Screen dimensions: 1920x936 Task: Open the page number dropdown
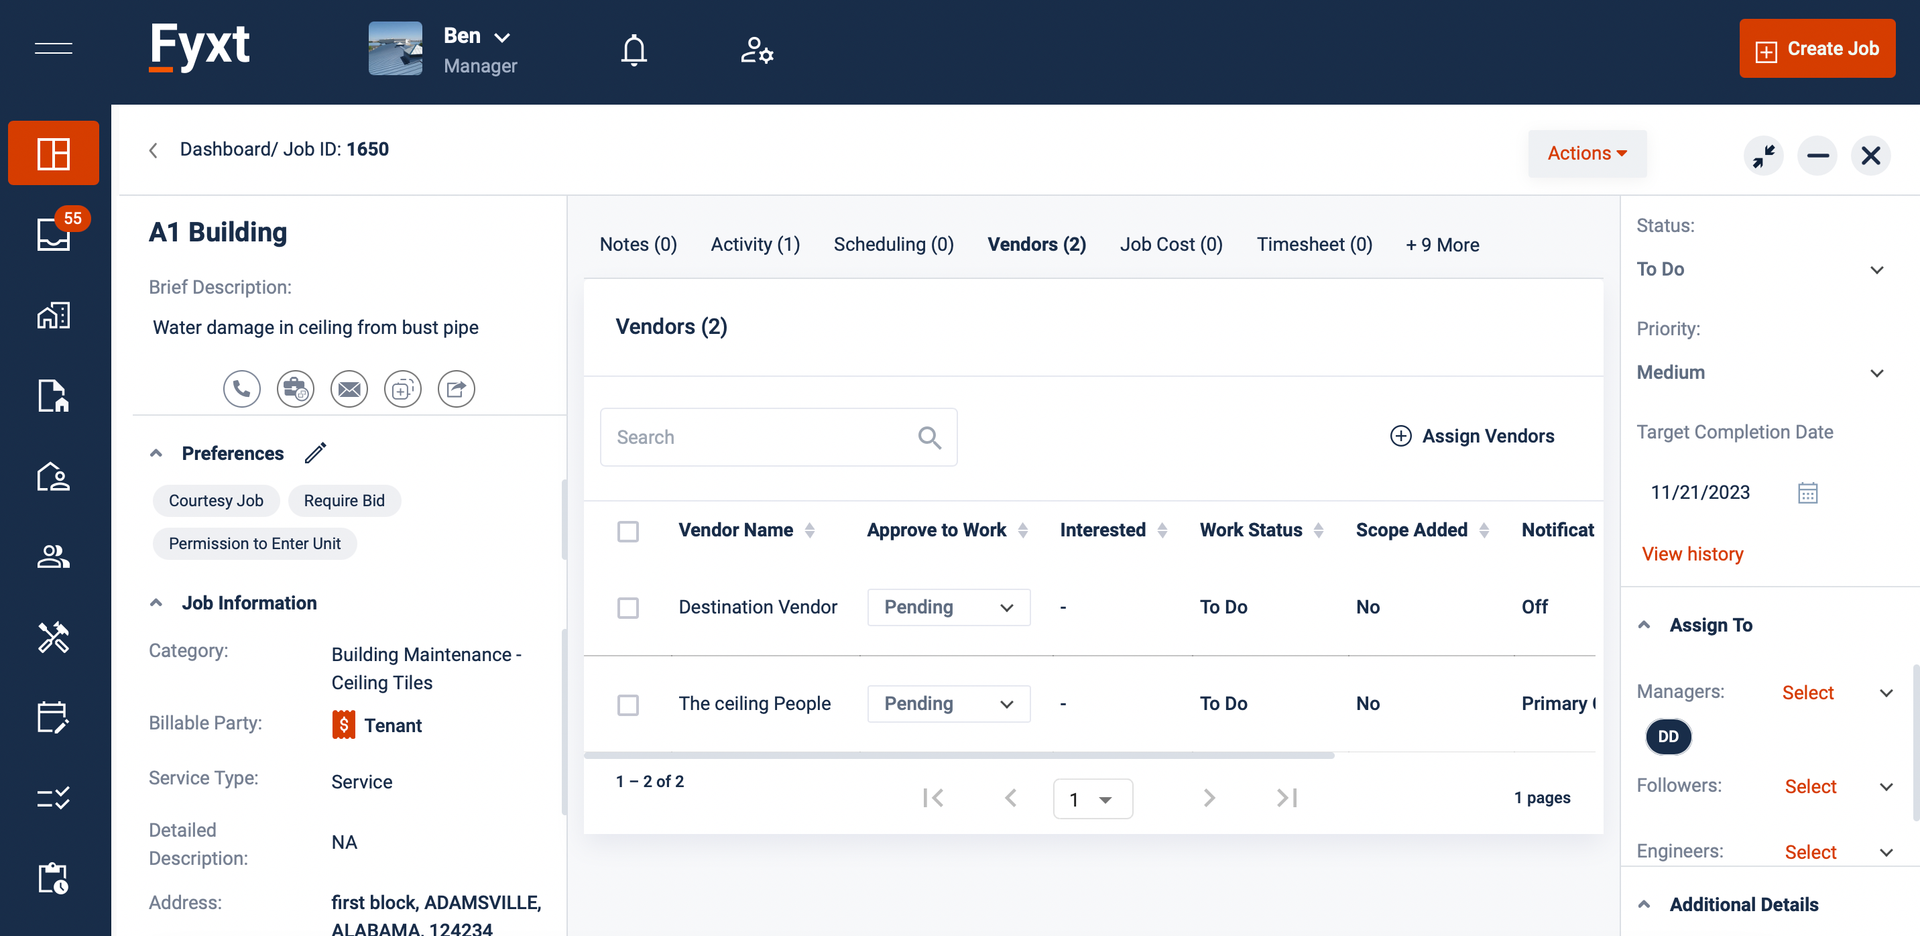tap(1093, 799)
